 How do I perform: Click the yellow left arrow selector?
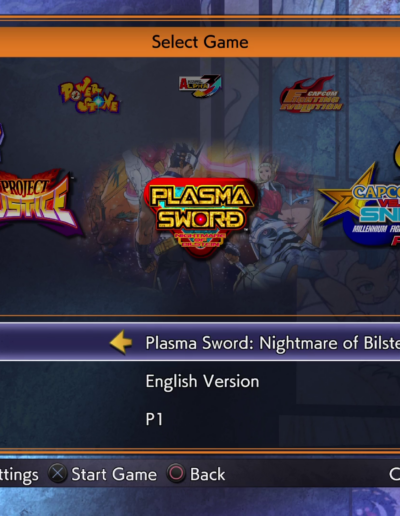(x=121, y=342)
